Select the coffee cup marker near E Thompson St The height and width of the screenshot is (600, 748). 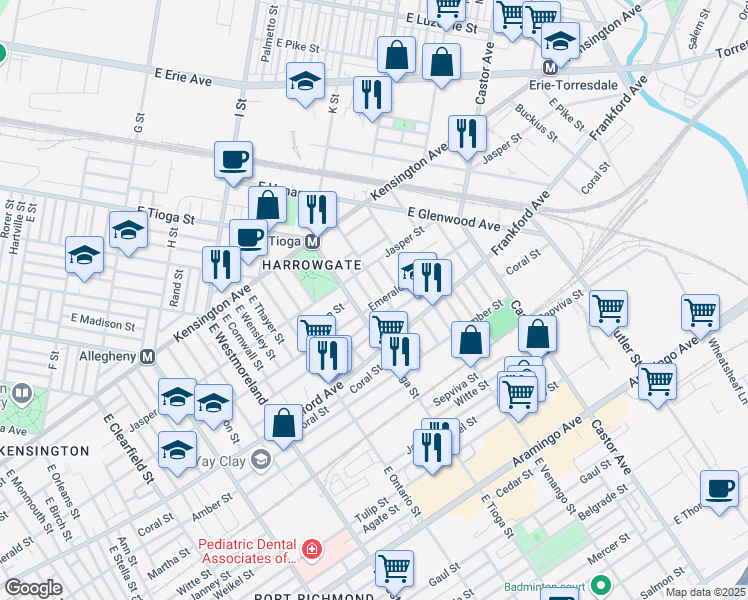[x=719, y=490]
